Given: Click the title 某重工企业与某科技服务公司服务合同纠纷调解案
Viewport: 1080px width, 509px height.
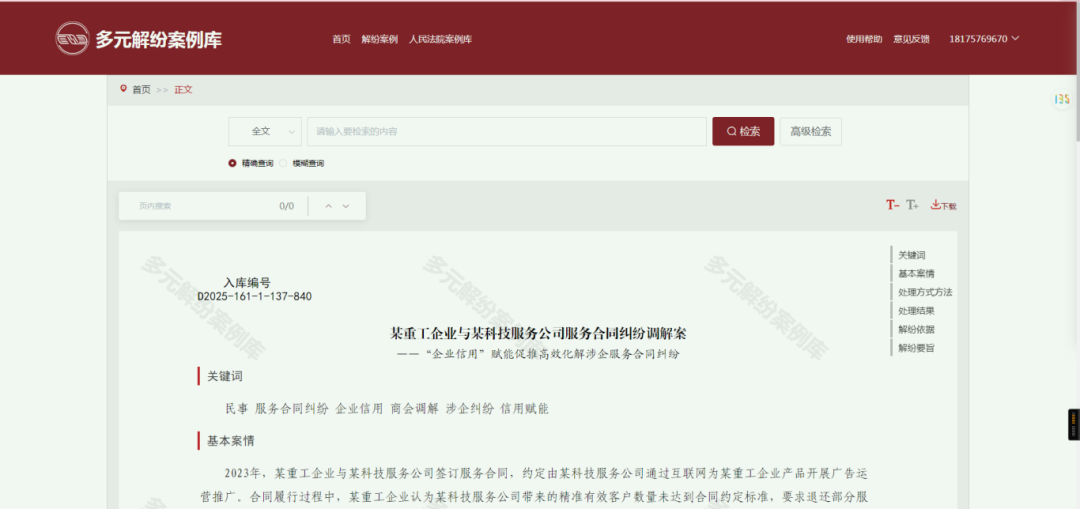Looking at the screenshot, I should tap(538, 334).
